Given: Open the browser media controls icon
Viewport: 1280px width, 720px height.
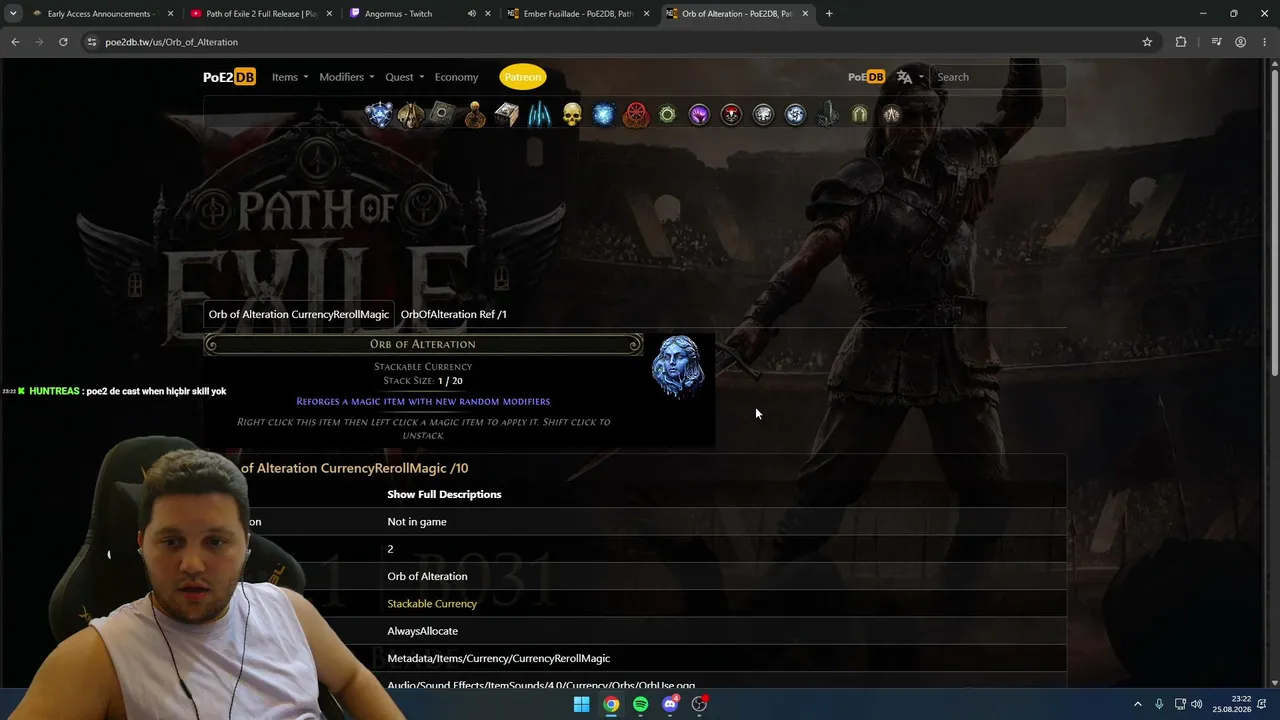Looking at the screenshot, I should click(x=1216, y=42).
